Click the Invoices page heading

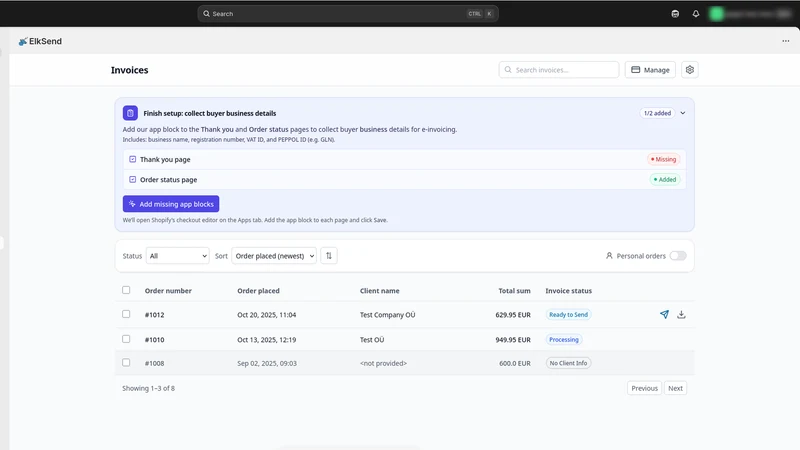[x=130, y=70]
